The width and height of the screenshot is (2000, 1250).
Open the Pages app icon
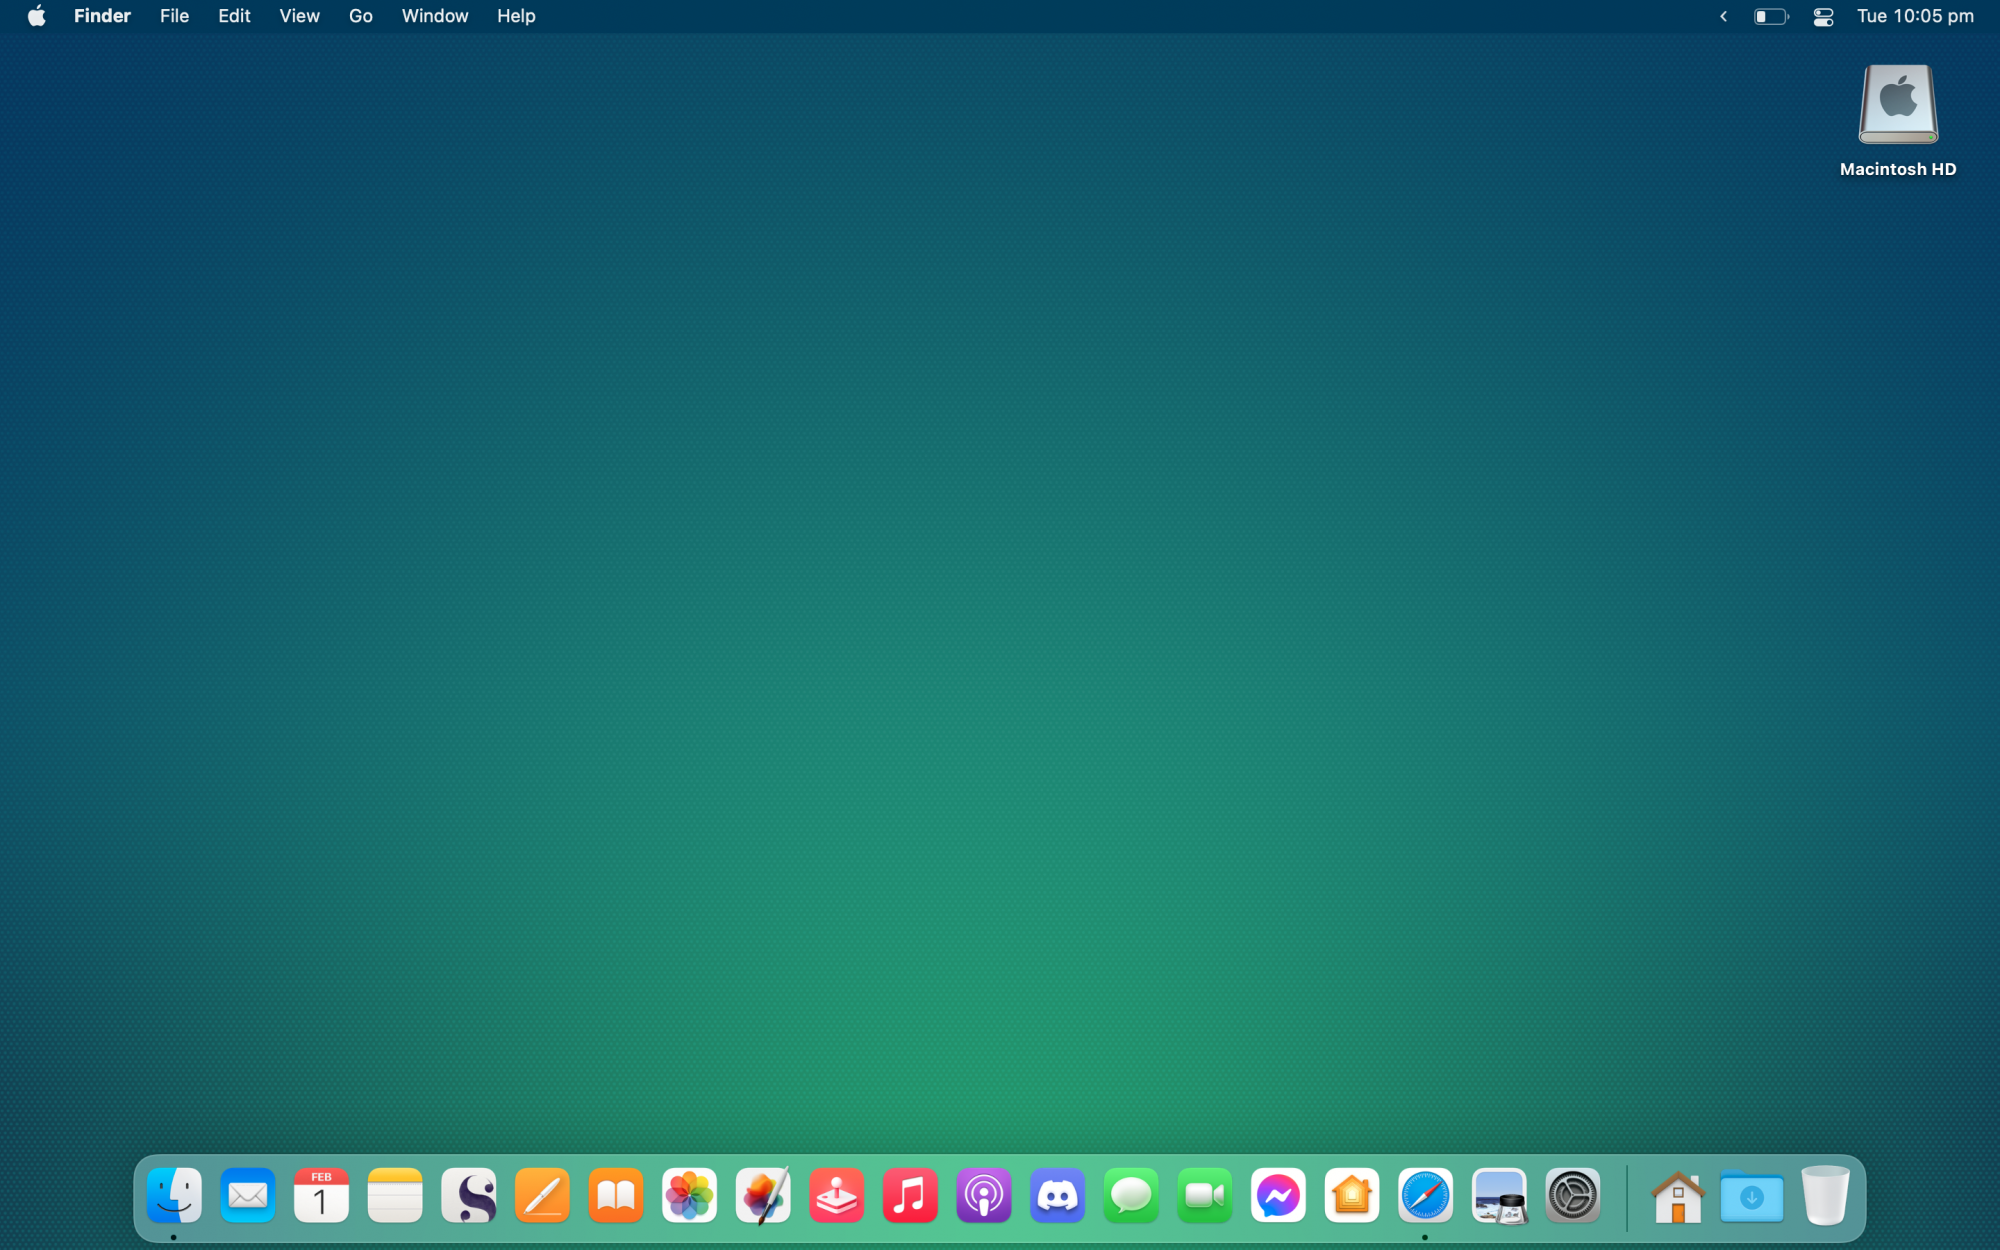pos(542,1195)
